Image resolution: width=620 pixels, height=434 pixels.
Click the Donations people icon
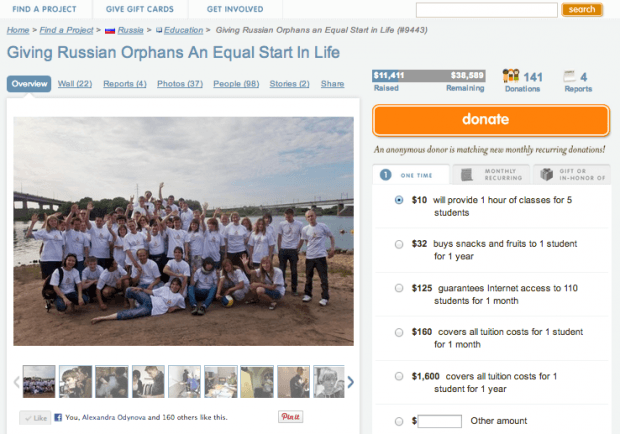(x=510, y=75)
